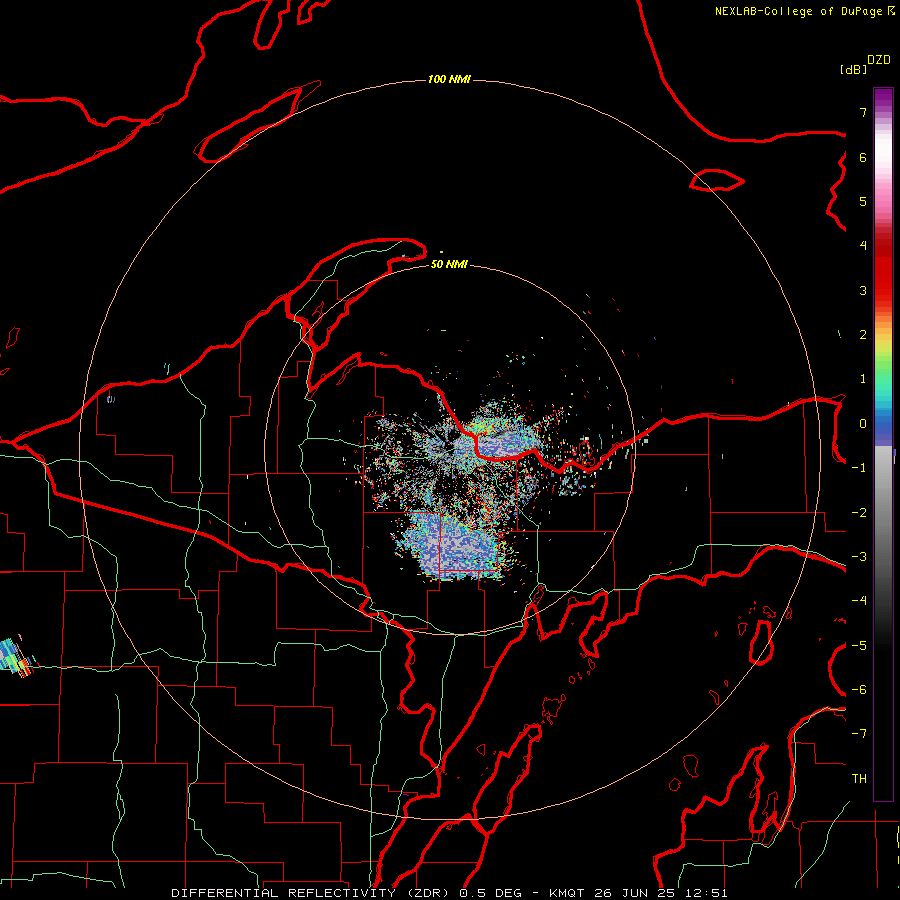Click the 0 value on the dB scale
The height and width of the screenshot is (900, 900).
click(x=863, y=424)
